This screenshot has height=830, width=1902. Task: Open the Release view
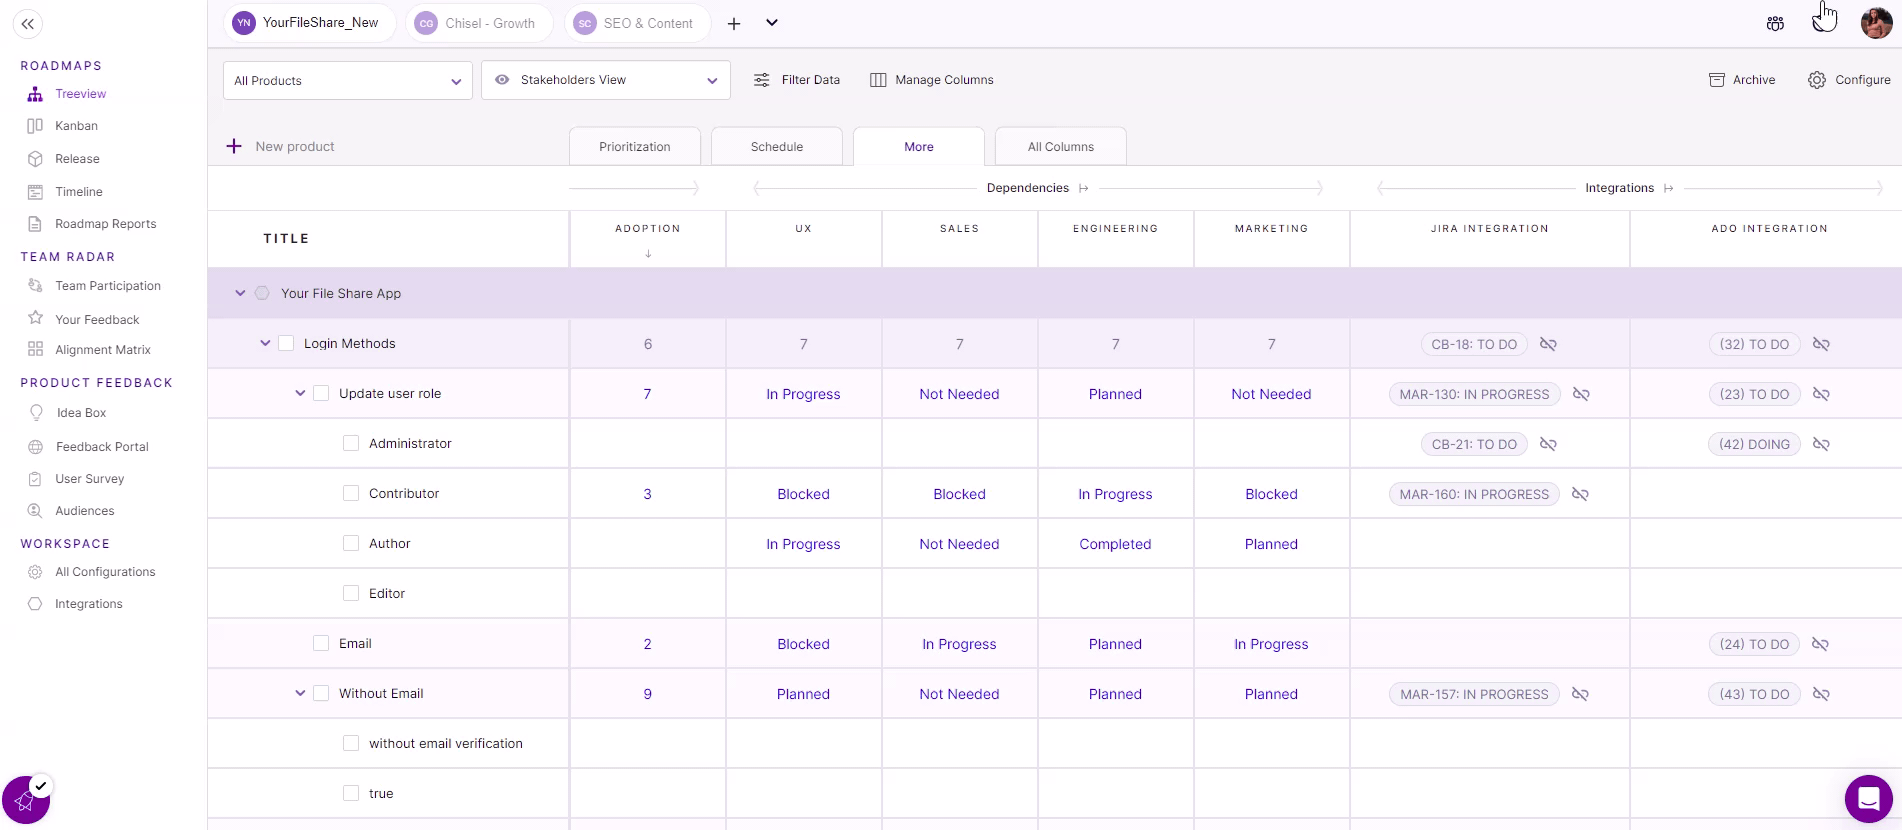(x=77, y=159)
